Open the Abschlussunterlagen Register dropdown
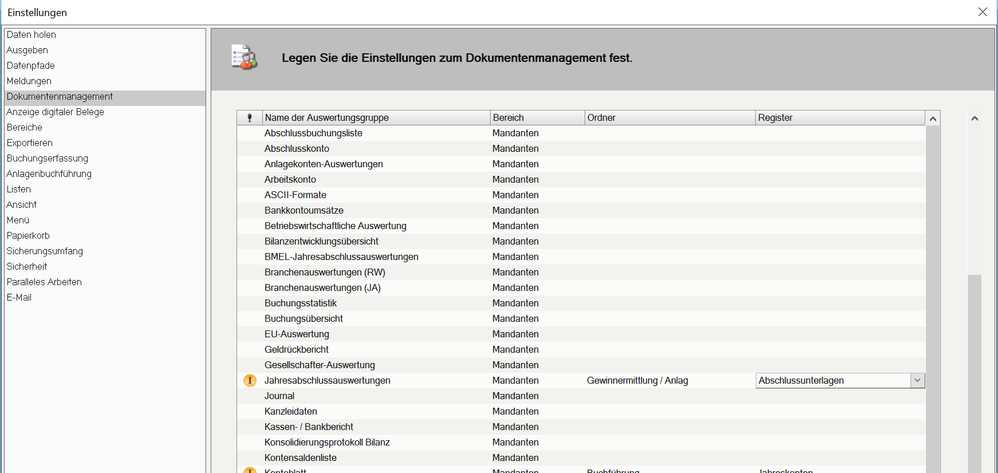 (917, 380)
